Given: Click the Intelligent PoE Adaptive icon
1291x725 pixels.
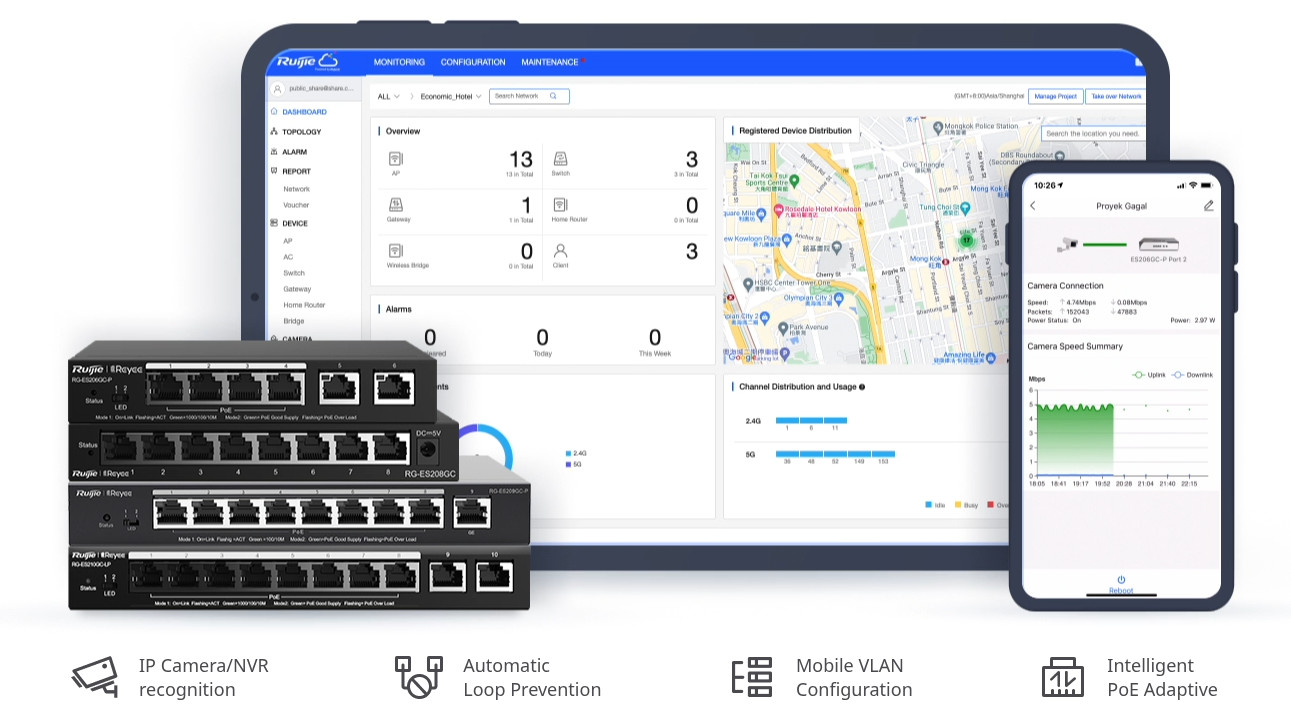Looking at the screenshot, I should click(x=1062, y=677).
